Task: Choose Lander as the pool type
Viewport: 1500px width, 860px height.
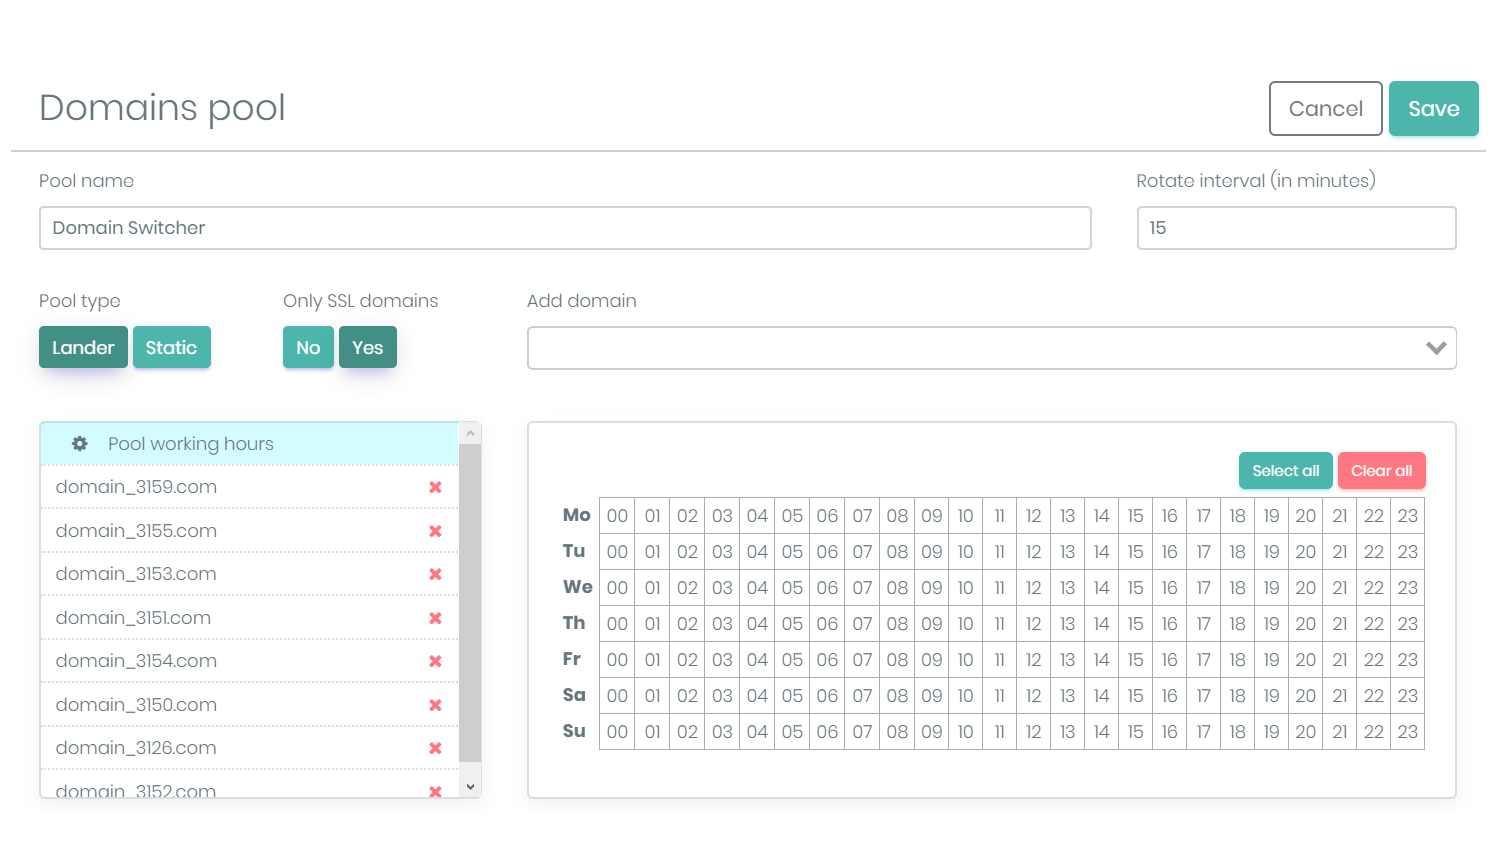Action: (x=83, y=348)
